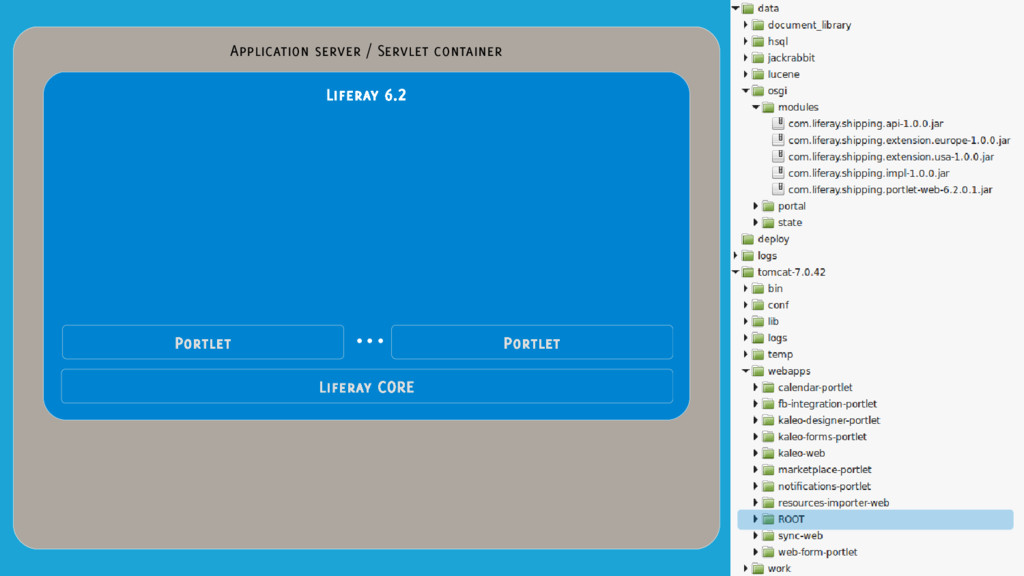Expand the portal folder arrow

click(756, 206)
